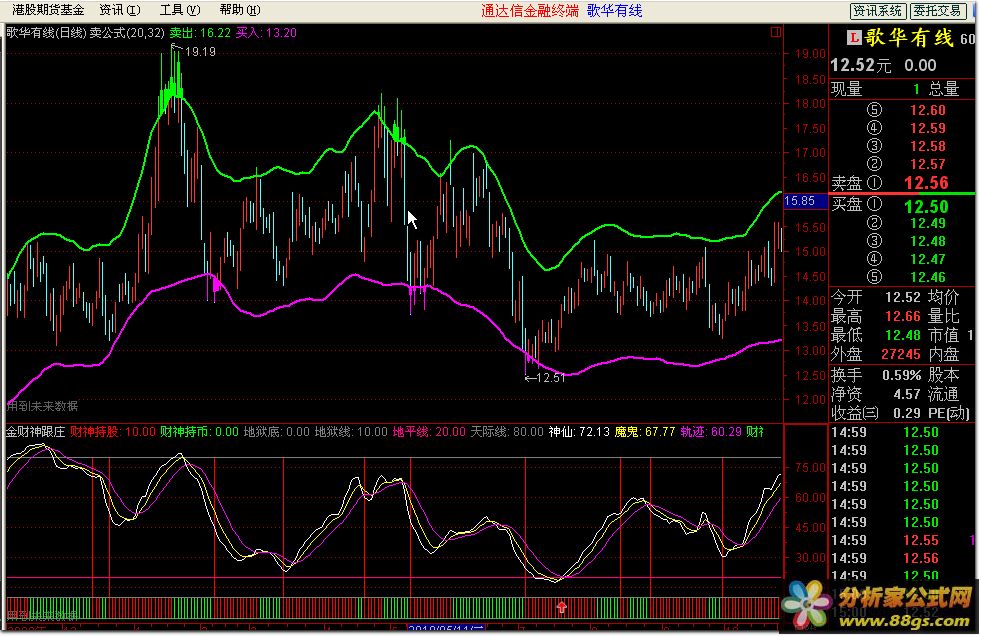This screenshot has width=981, height=636.
Task: Click the 金财神跟庄 indicator name
Action: tap(36, 432)
